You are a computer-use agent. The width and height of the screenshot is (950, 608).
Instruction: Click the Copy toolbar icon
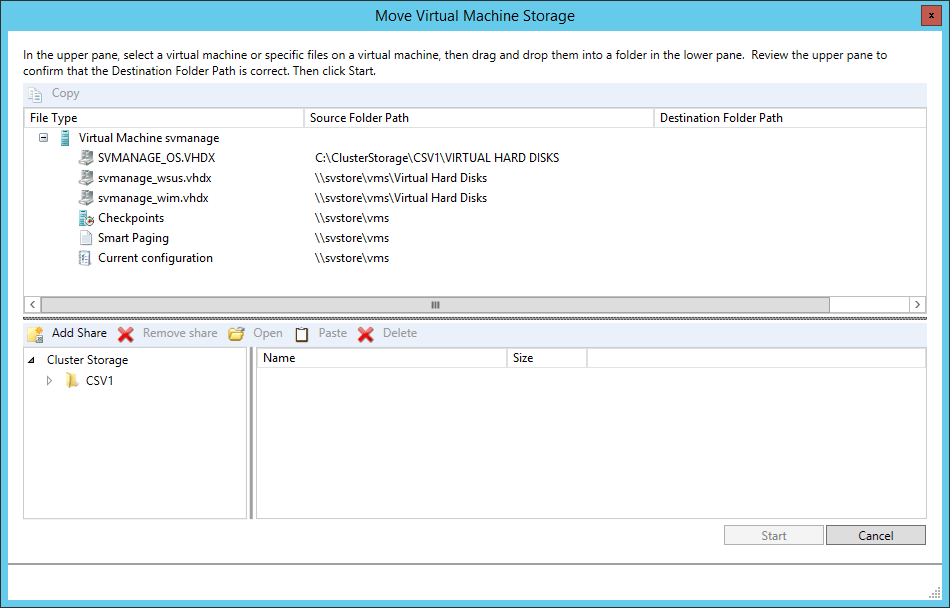point(35,94)
